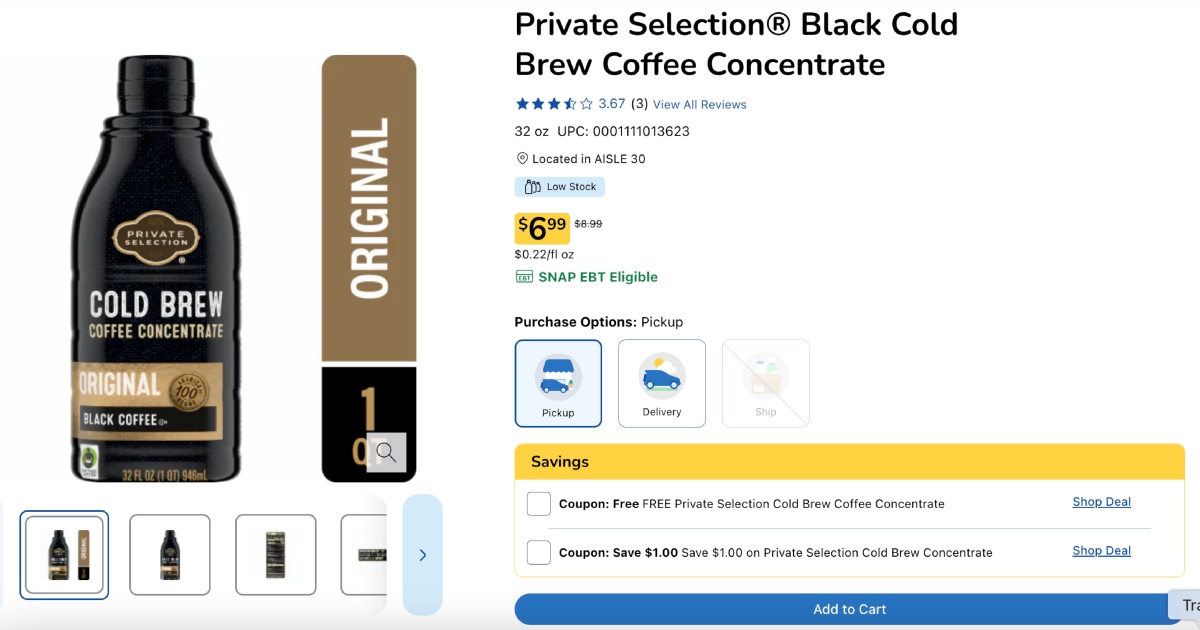Click the SNAP EBT card icon

[x=524, y=278]
